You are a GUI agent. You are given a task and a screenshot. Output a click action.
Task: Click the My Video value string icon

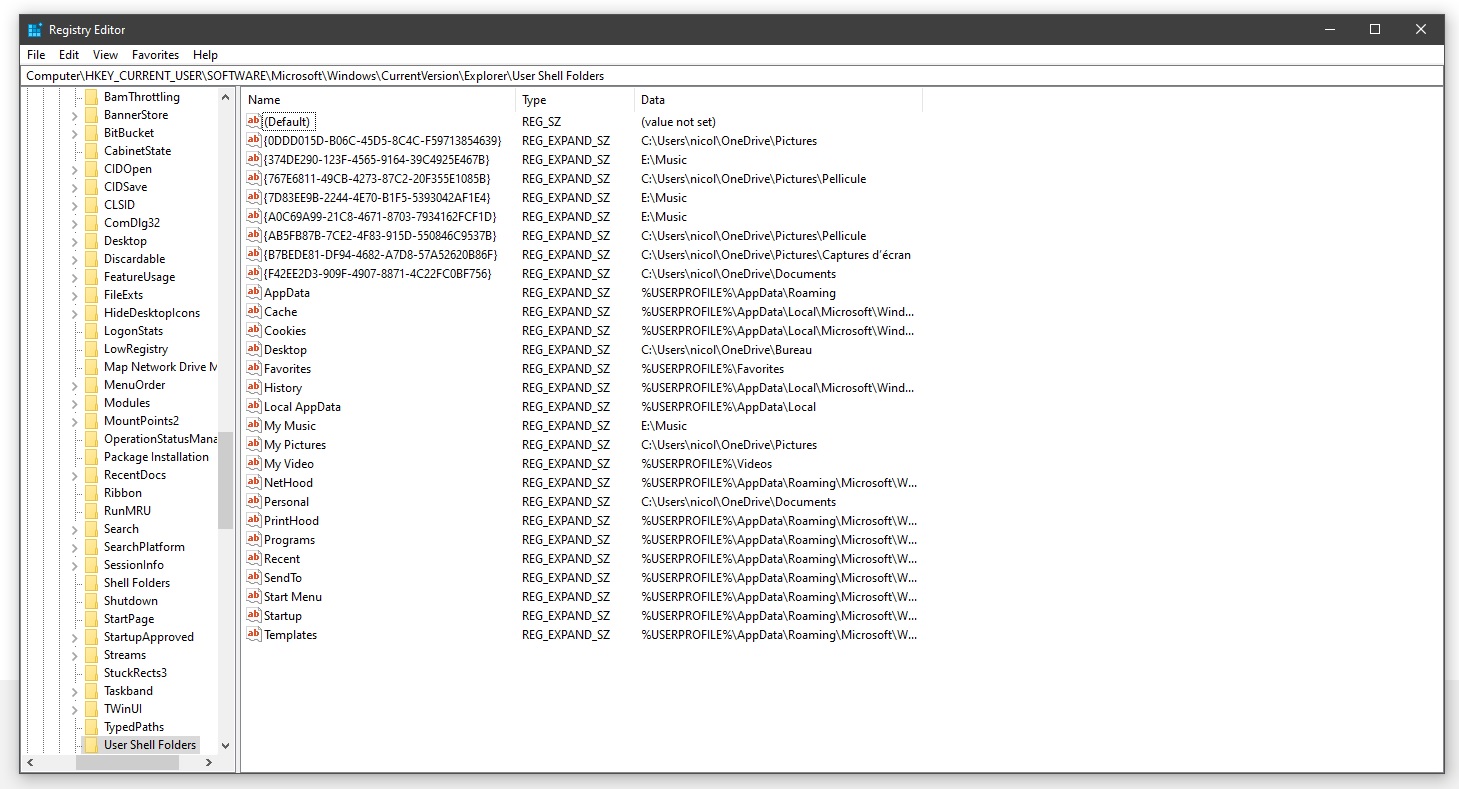253,464
